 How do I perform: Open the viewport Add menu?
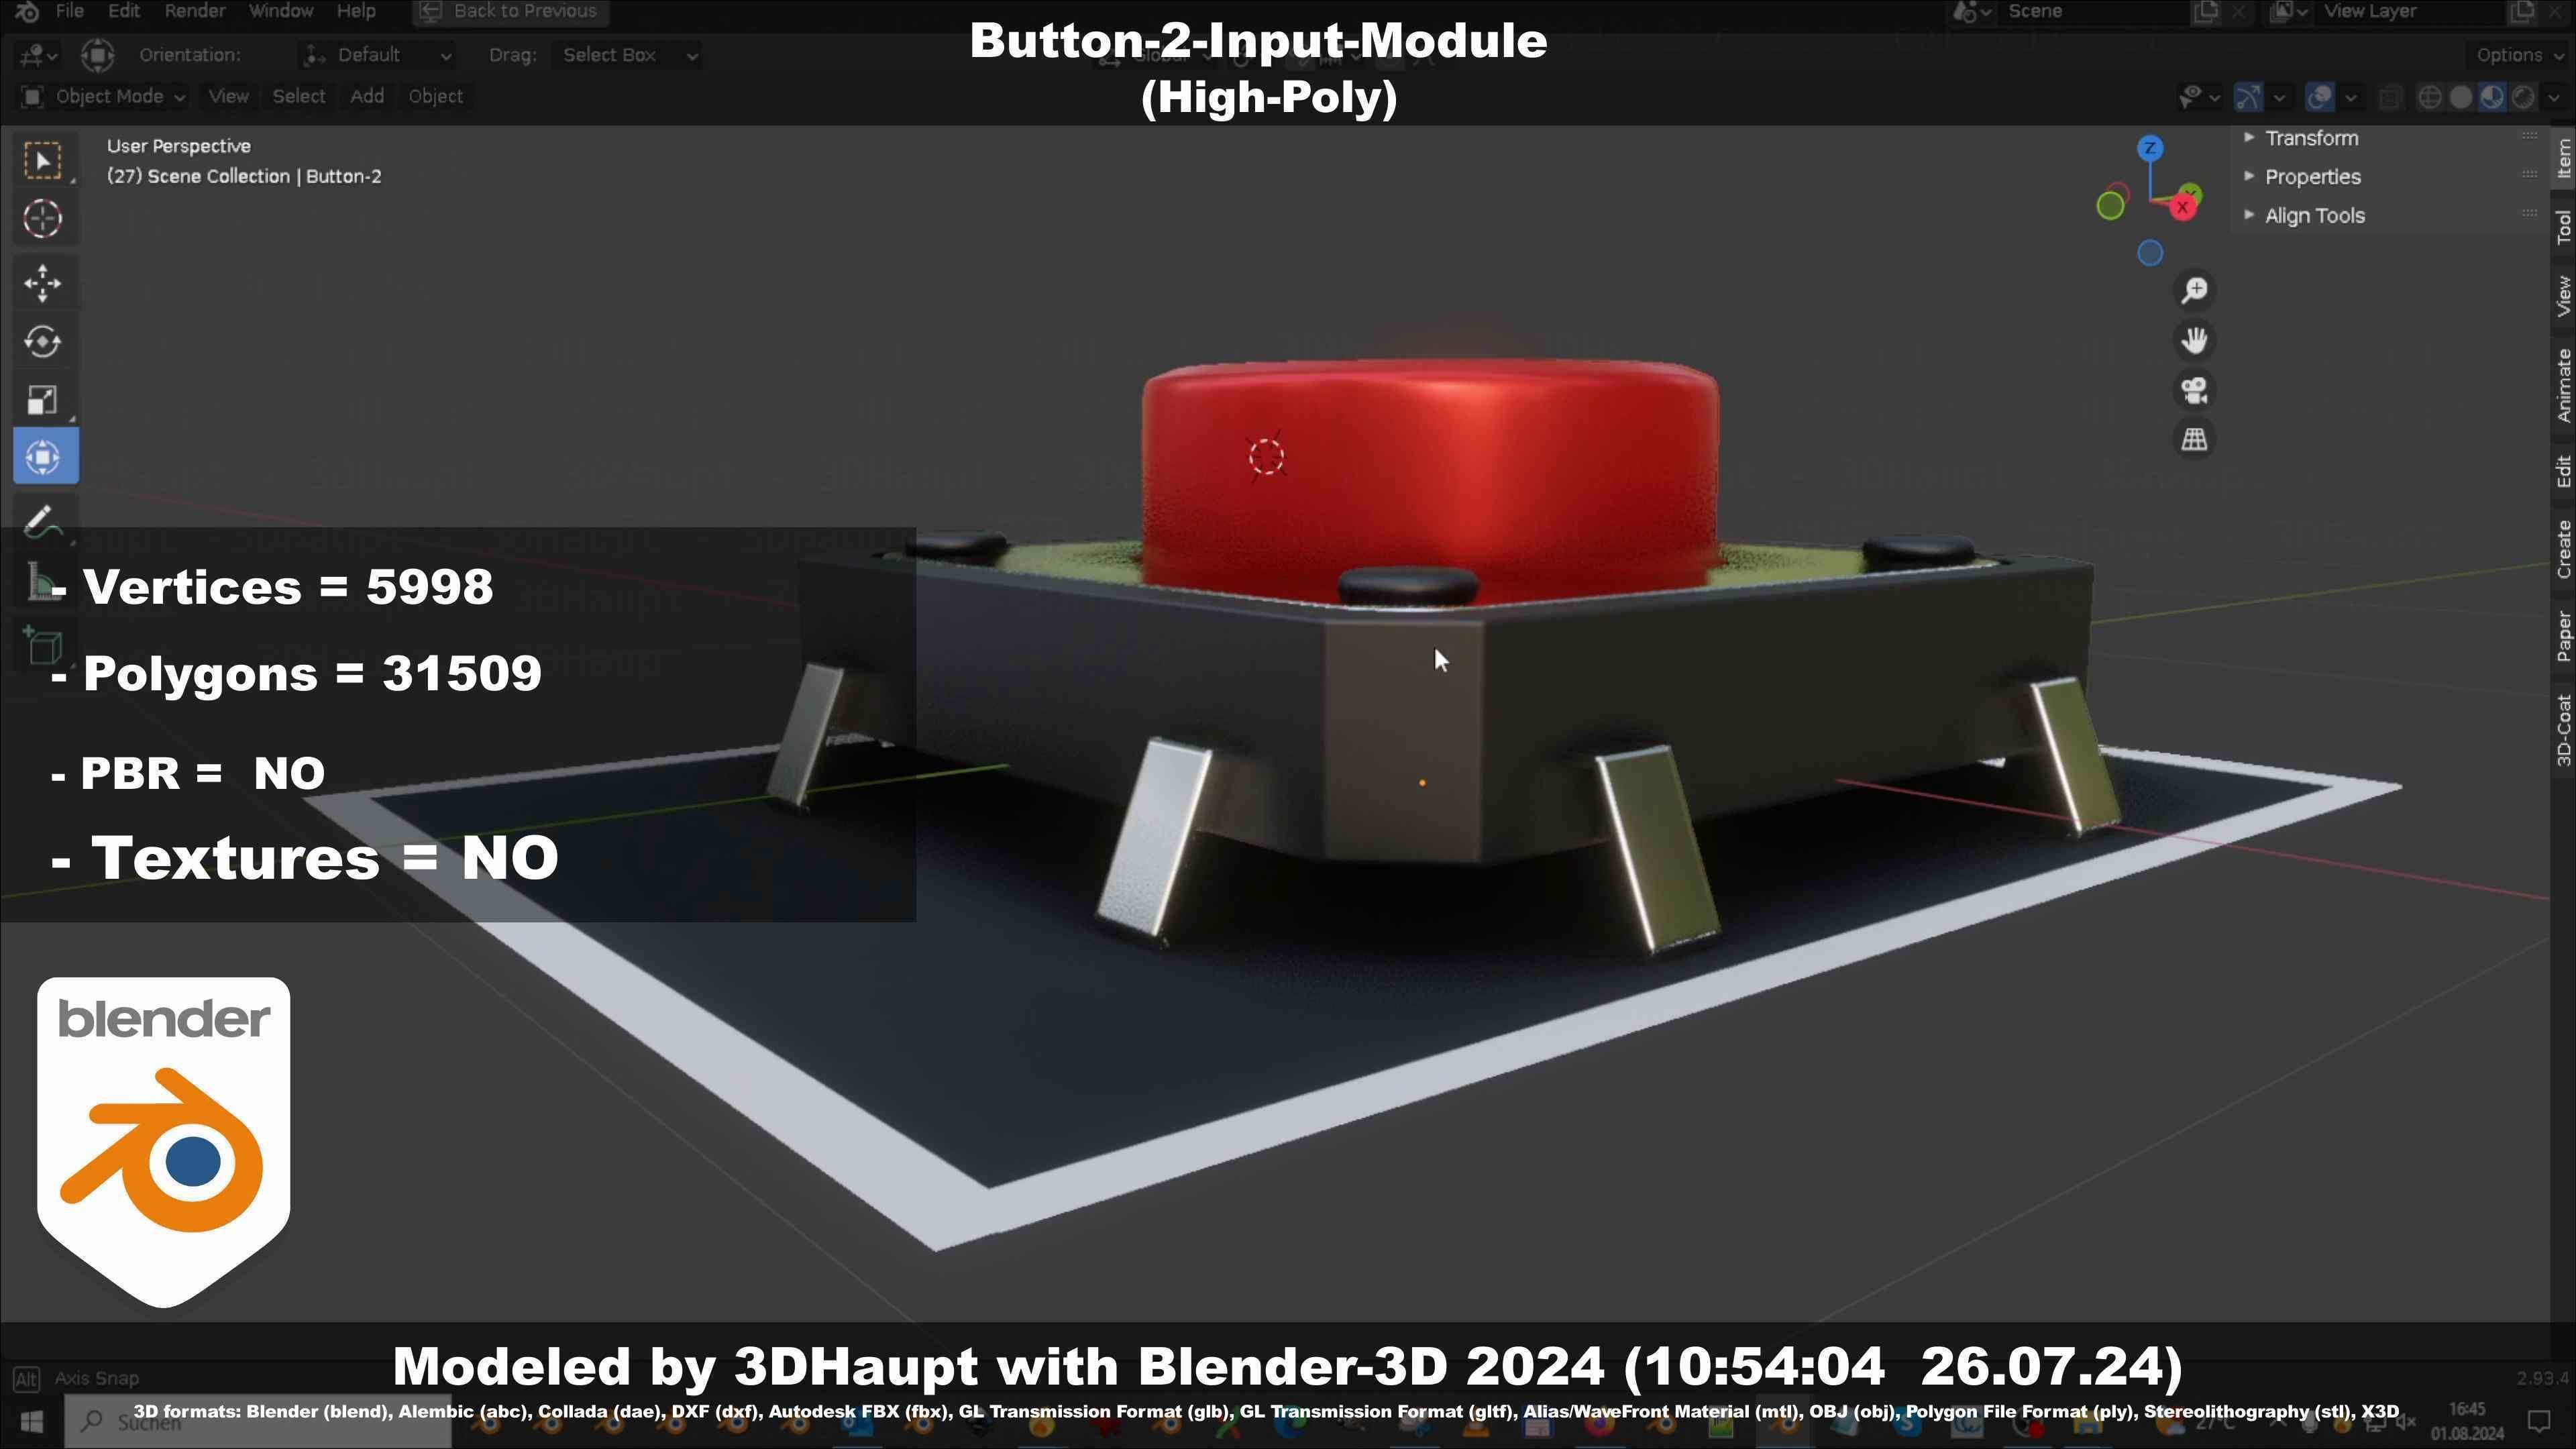[367, 97]
